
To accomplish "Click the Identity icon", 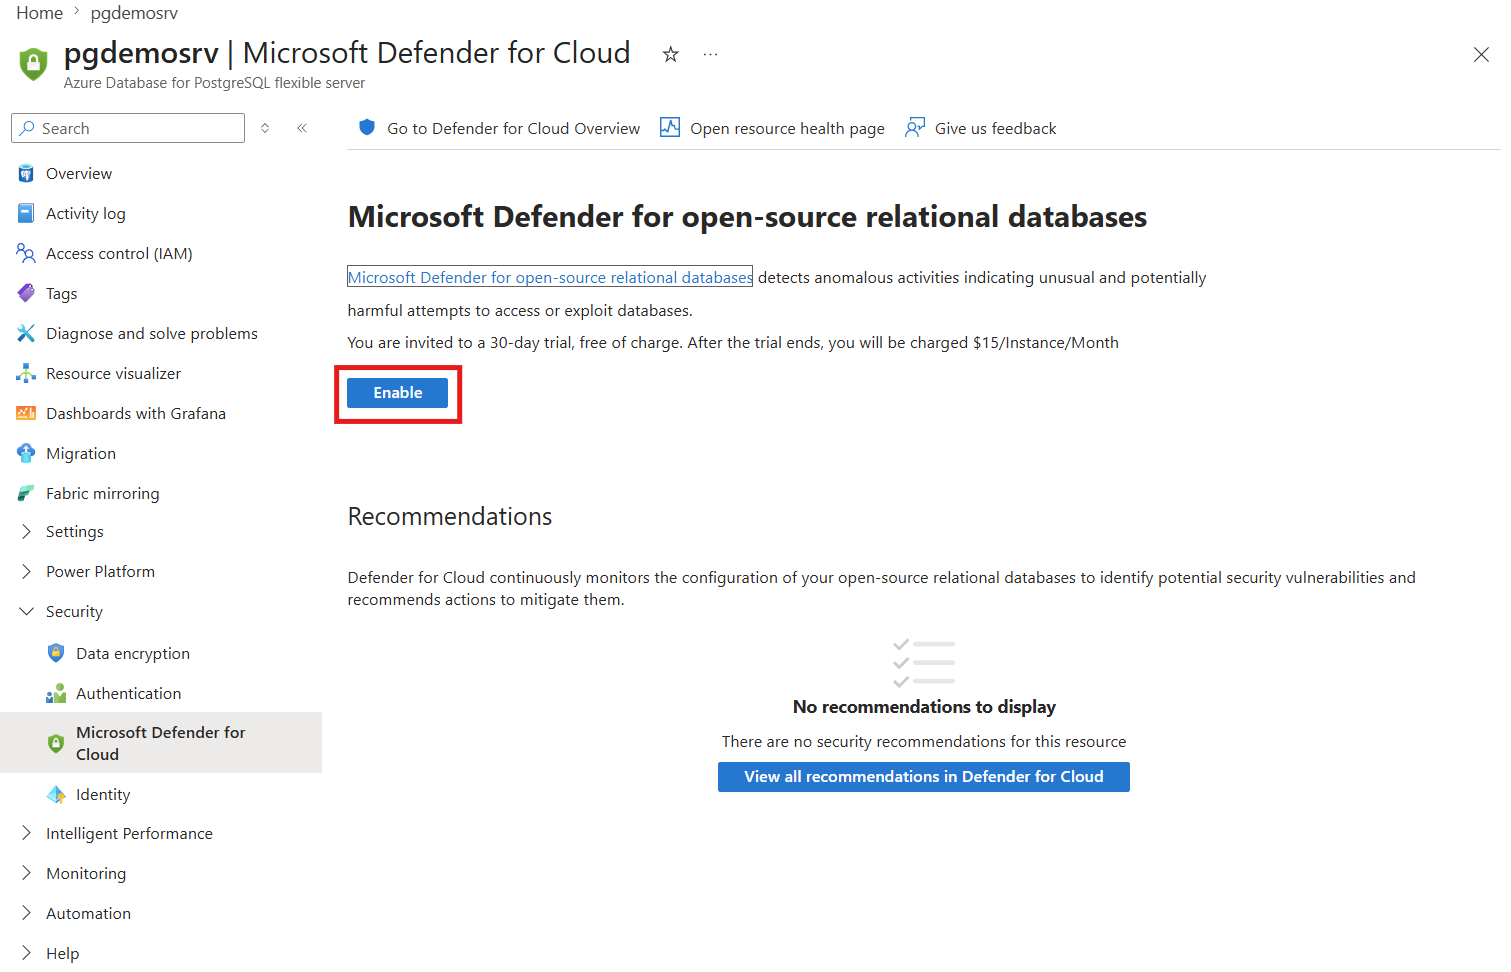I will pos(56,795).
